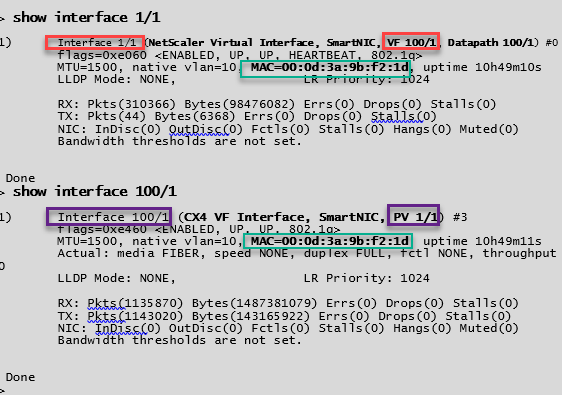Click the first 'Done' output line

(20, 178)
